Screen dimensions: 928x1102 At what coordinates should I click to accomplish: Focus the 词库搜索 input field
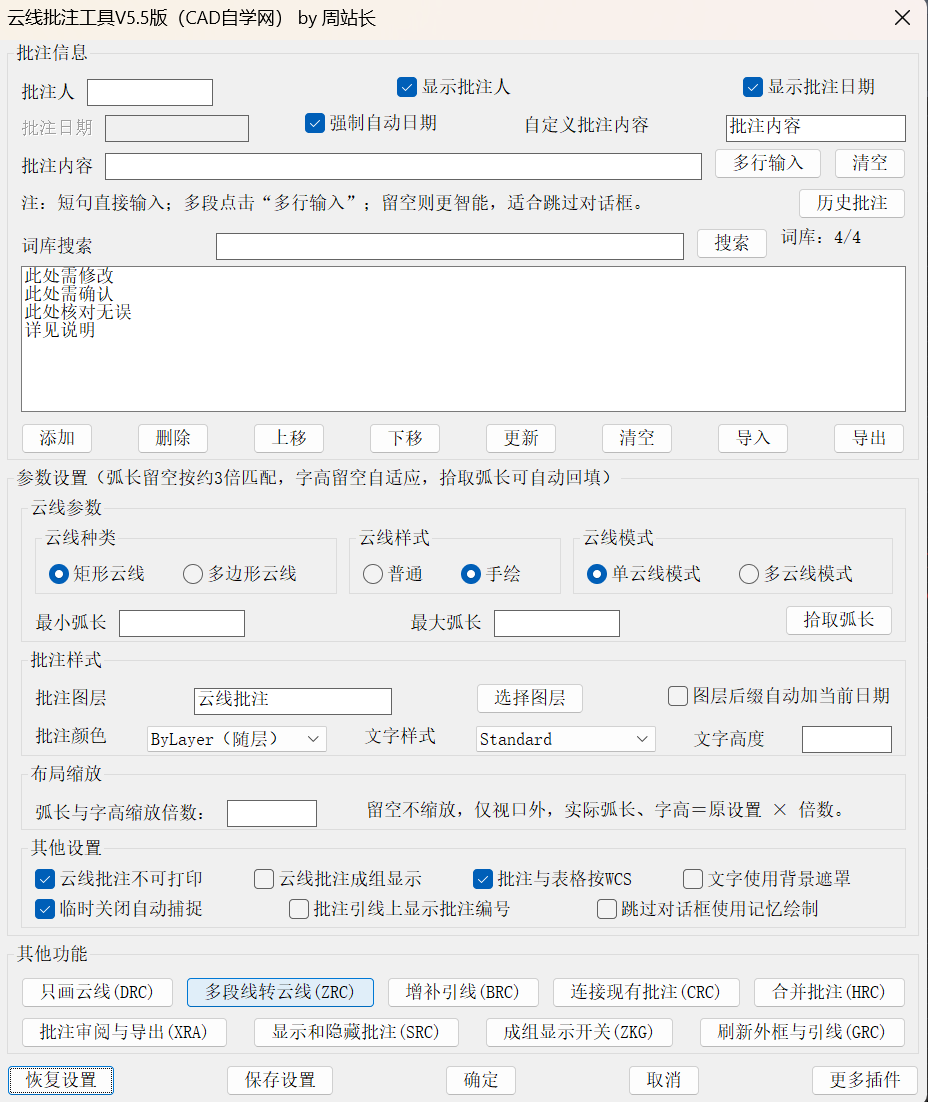point(450,247)
